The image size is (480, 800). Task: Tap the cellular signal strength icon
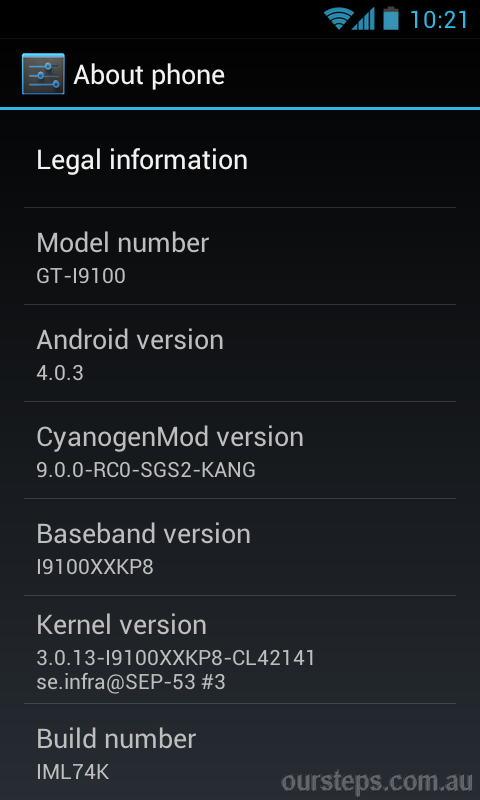[363, 19]
